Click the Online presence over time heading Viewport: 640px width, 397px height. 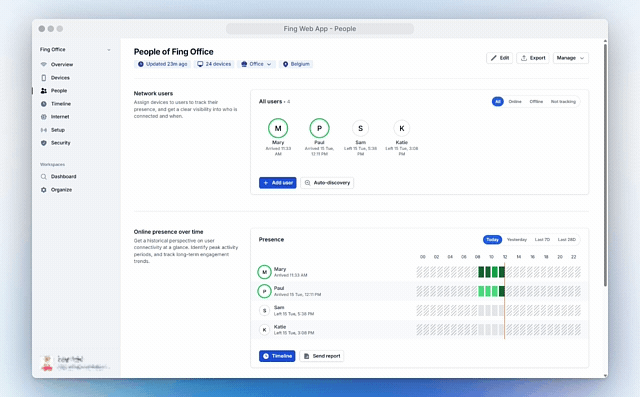169,232
